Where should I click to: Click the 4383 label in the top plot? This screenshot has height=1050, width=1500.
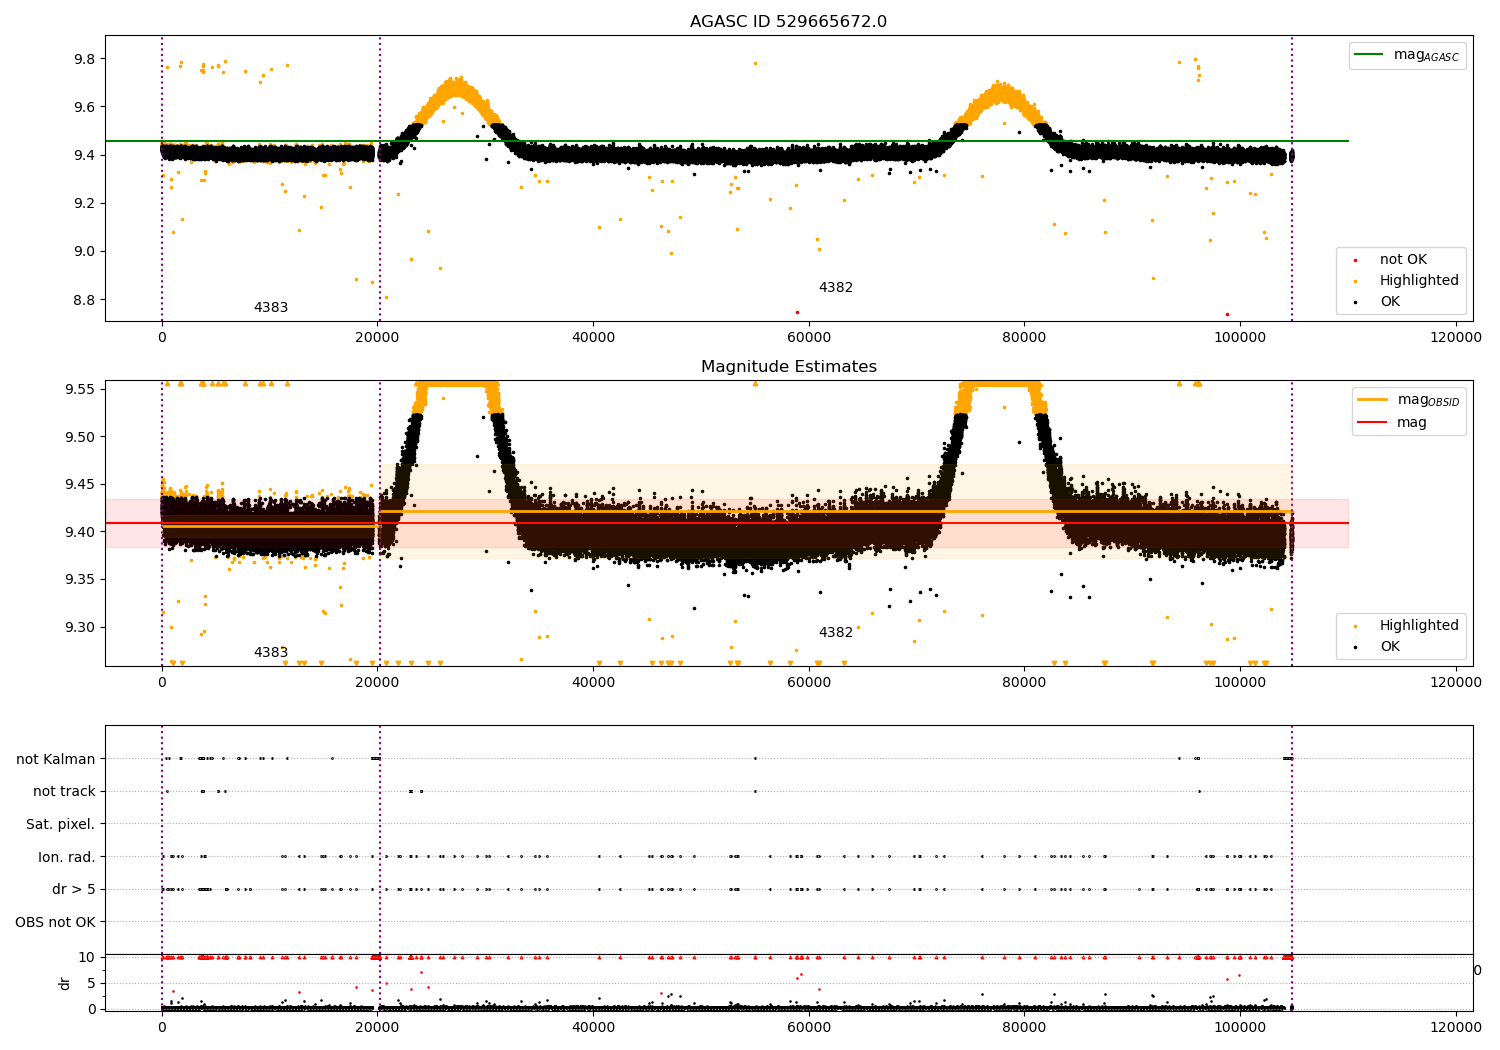pyautogui.click(x=271, y=308)
